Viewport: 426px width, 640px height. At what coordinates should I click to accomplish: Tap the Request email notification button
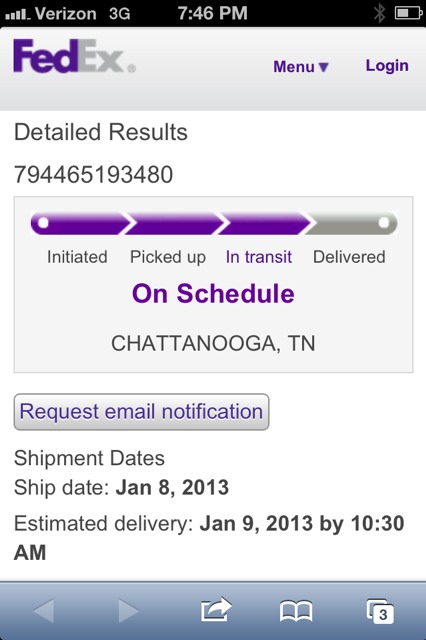point(141,411)
